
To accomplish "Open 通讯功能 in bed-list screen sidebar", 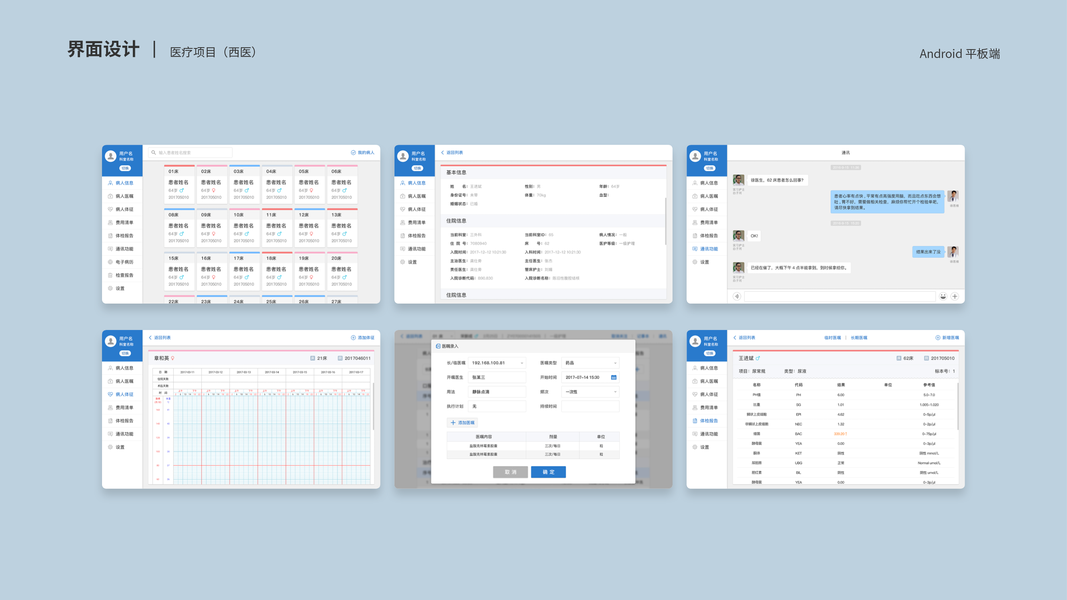I will (x=122, y=249).
